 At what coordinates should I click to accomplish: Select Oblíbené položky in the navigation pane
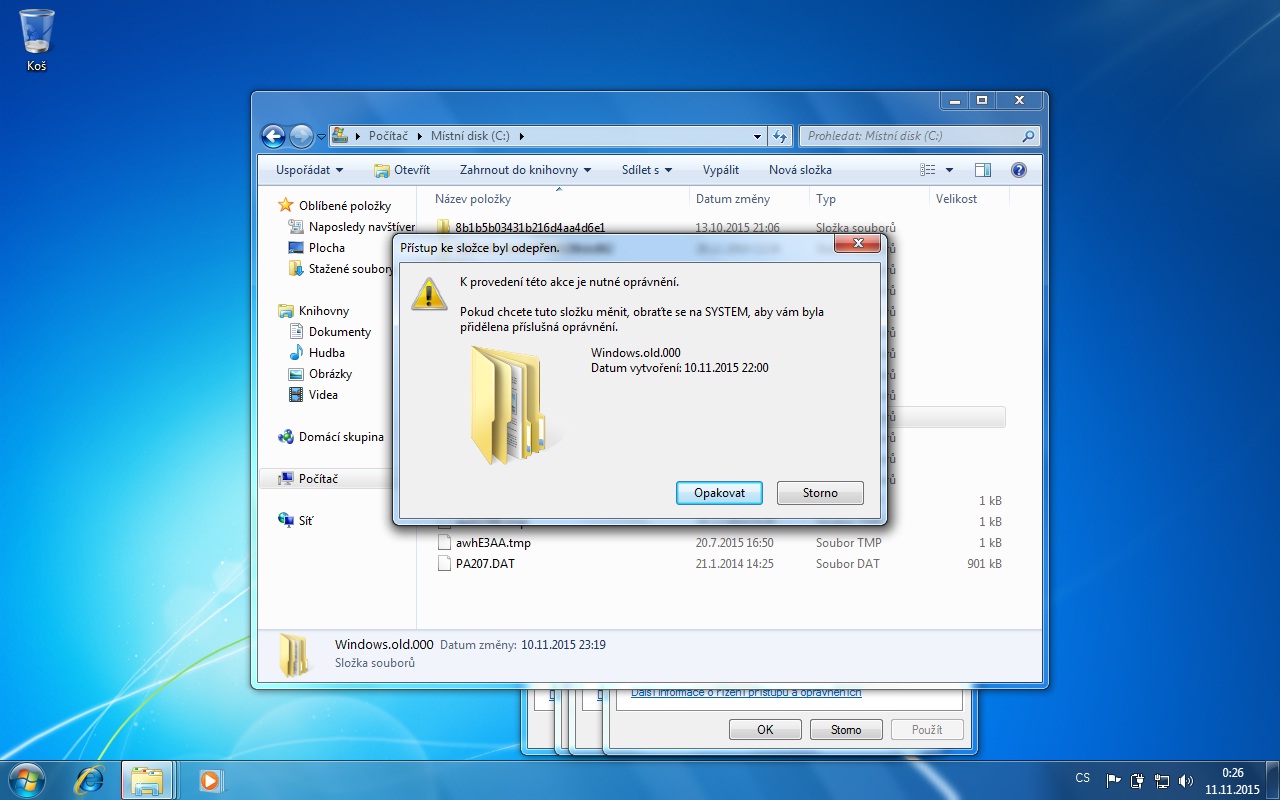(x=344, y=206)
